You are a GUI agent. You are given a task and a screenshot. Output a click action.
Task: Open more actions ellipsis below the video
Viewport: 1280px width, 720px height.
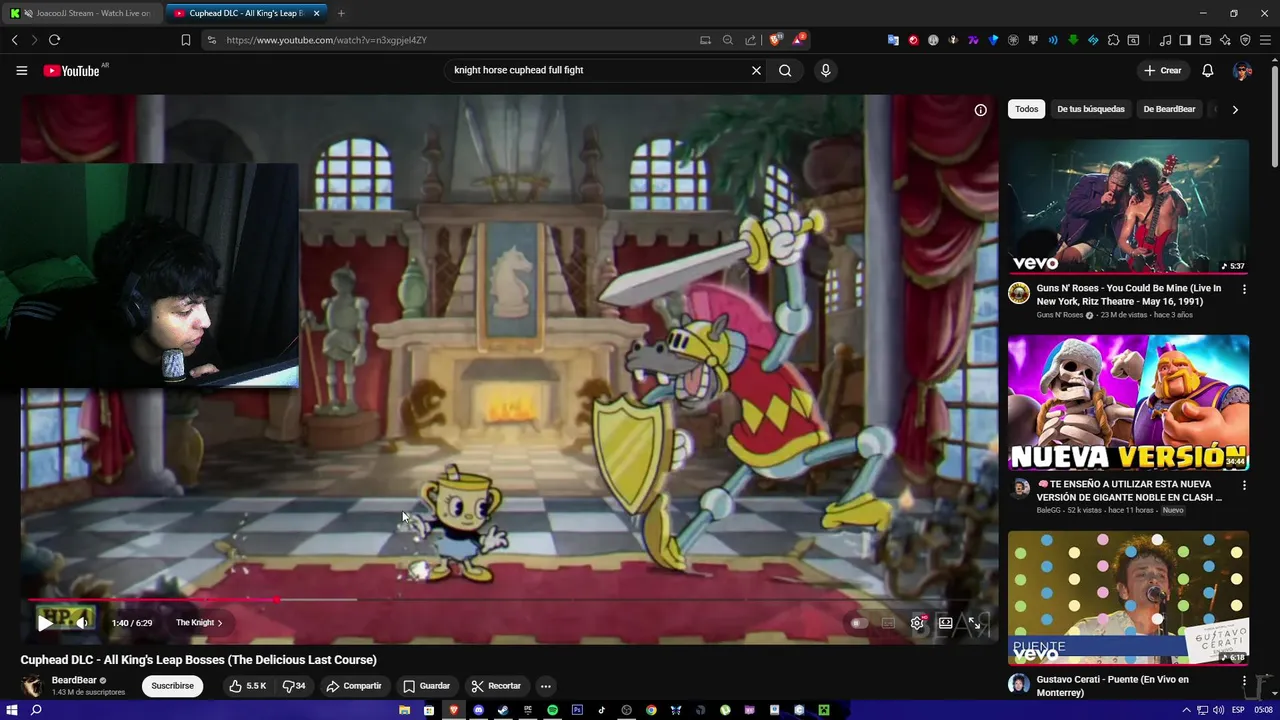(x=545, y=686)
